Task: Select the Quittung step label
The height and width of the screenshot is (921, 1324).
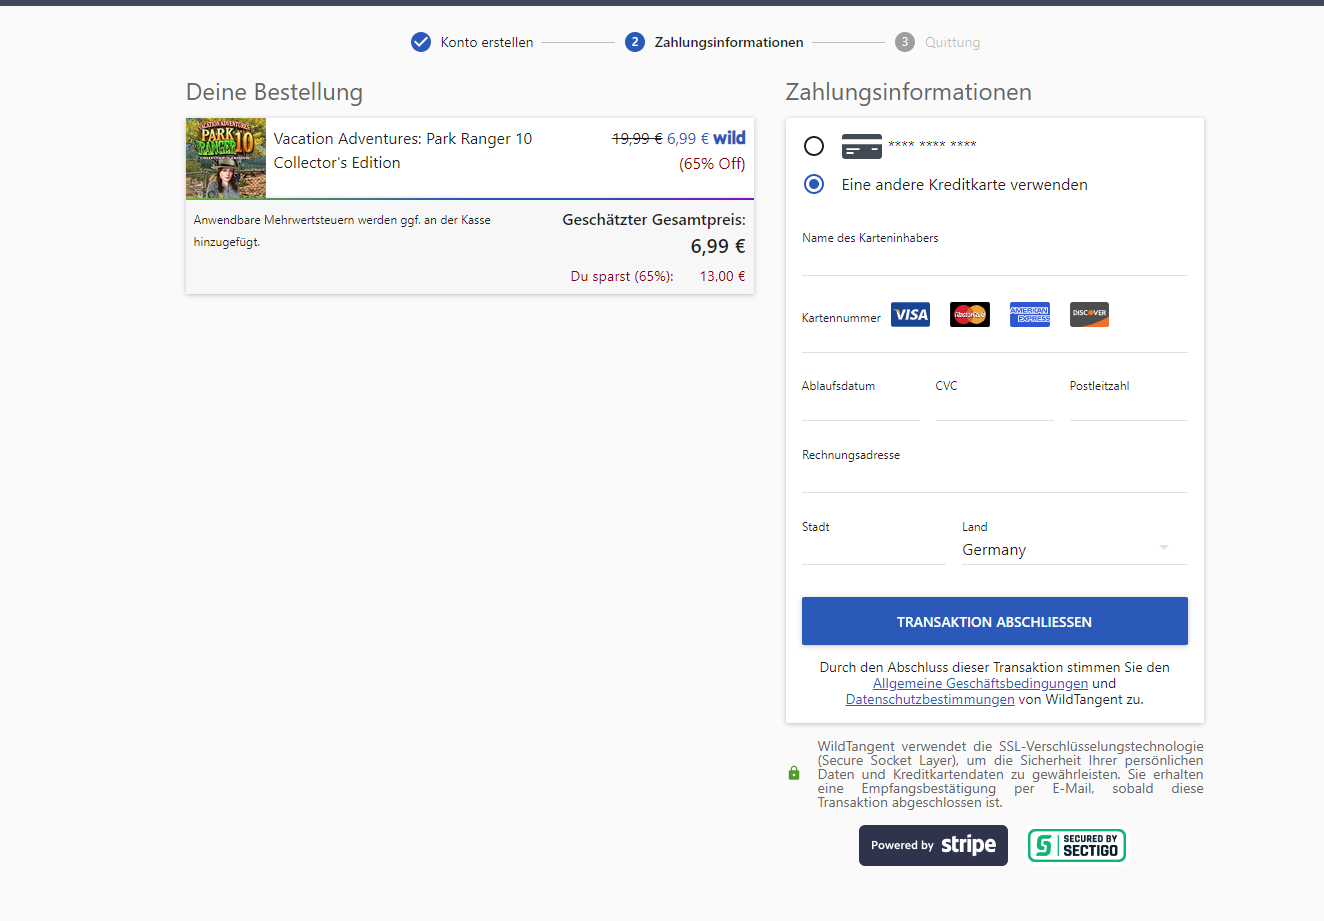Action: pyautogui.click(x=952, y=42)
